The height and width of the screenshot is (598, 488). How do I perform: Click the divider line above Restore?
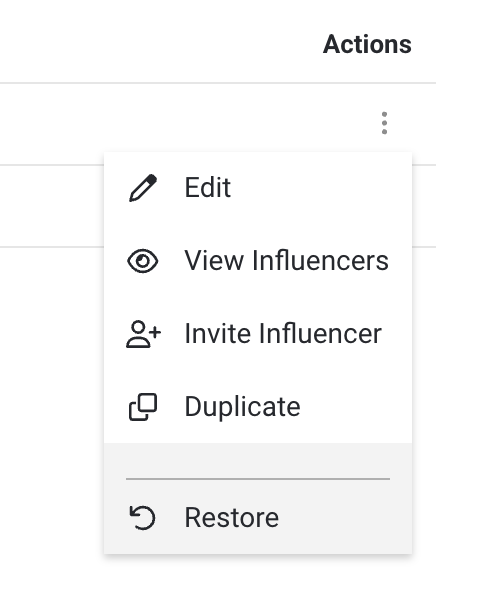[258, 479]
